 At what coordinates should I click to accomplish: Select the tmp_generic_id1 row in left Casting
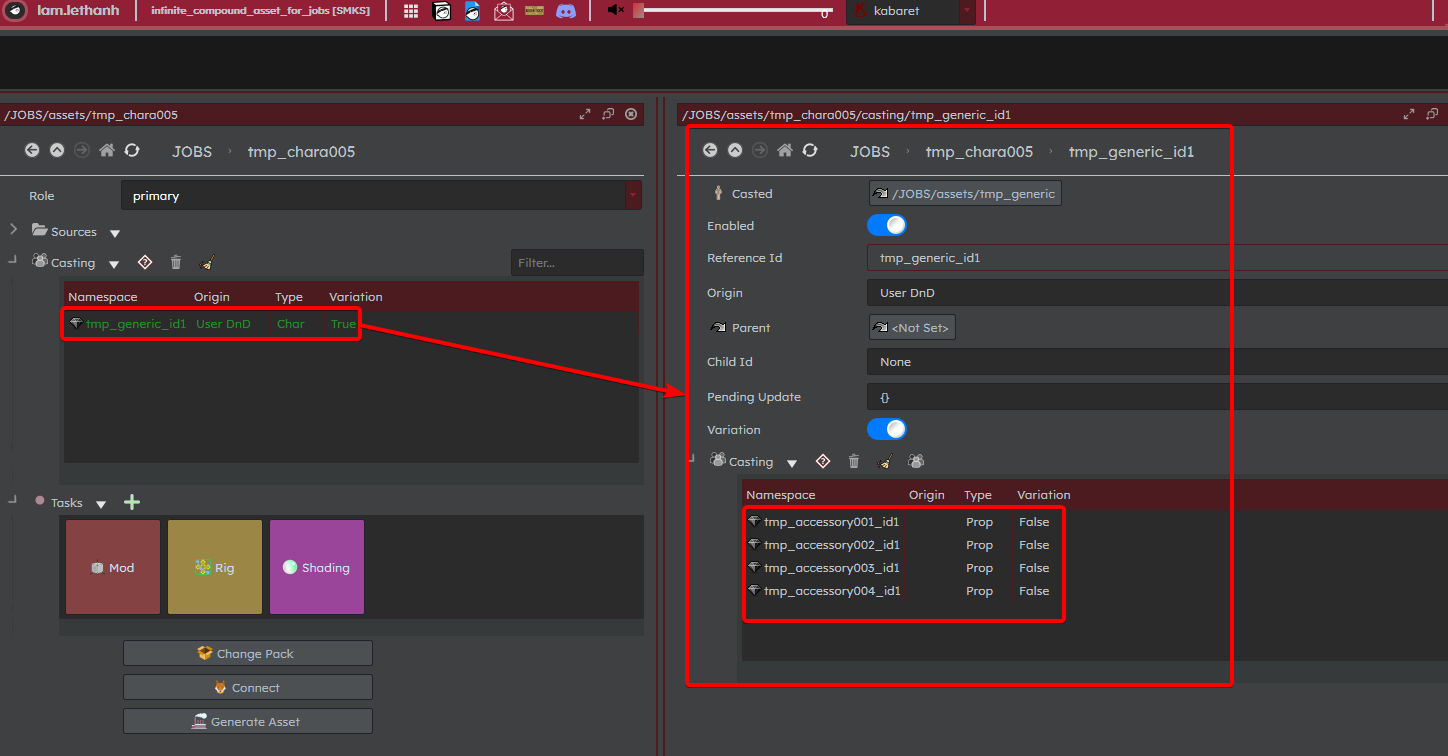[x=351, y=324]
